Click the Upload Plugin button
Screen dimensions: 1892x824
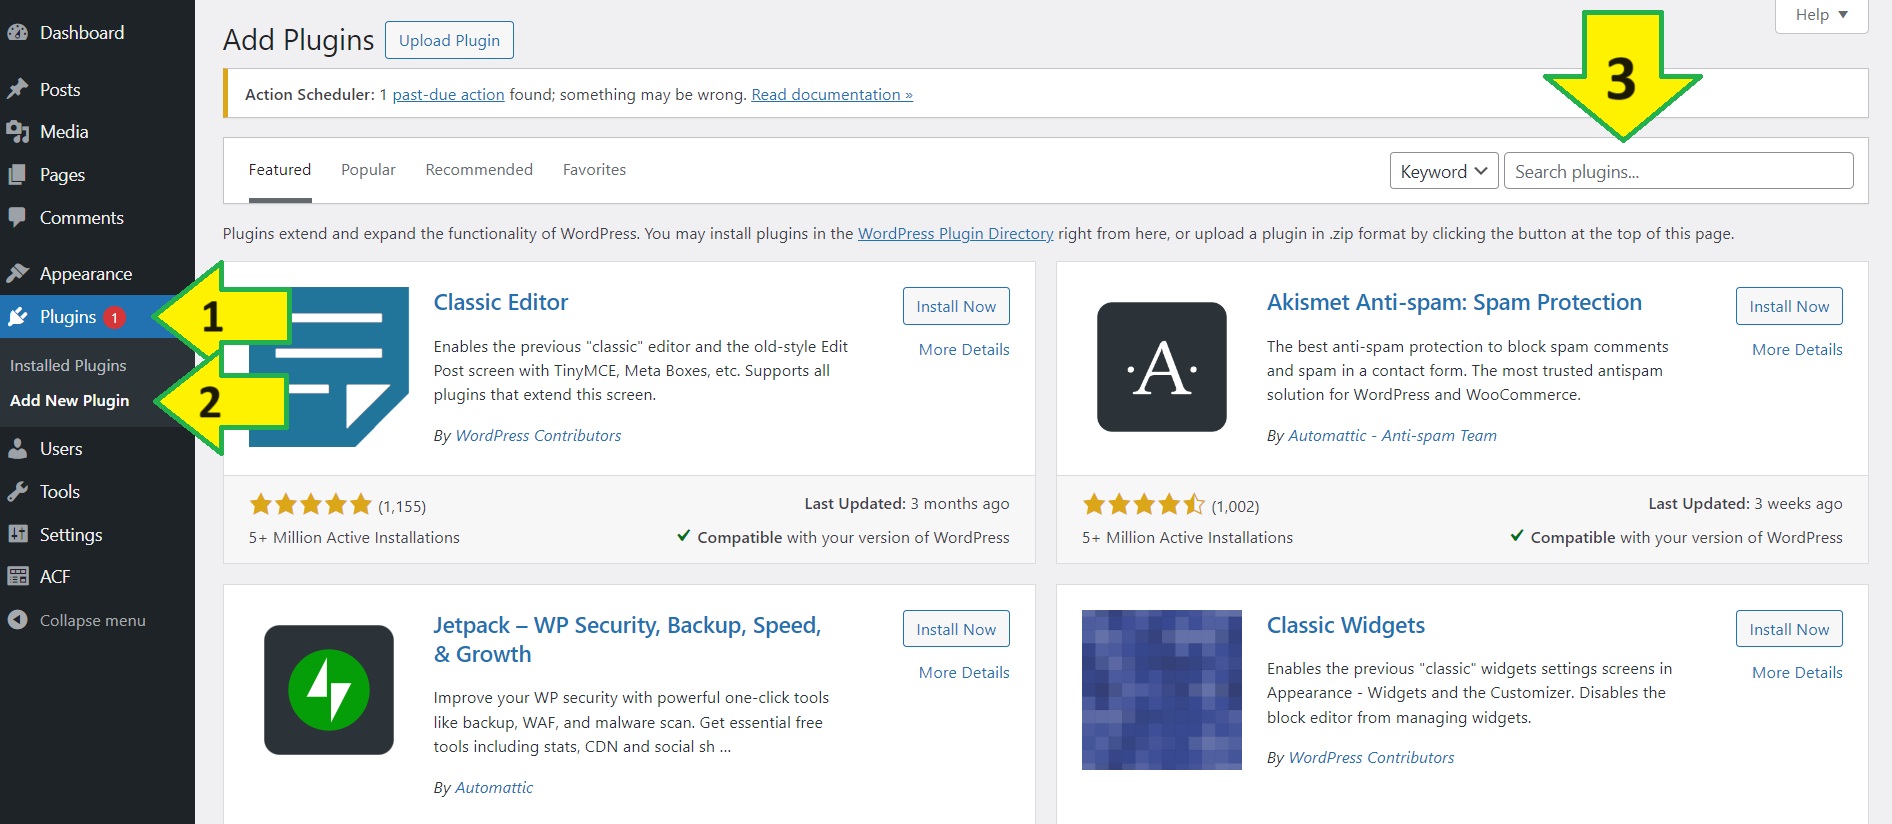(449, 40)
